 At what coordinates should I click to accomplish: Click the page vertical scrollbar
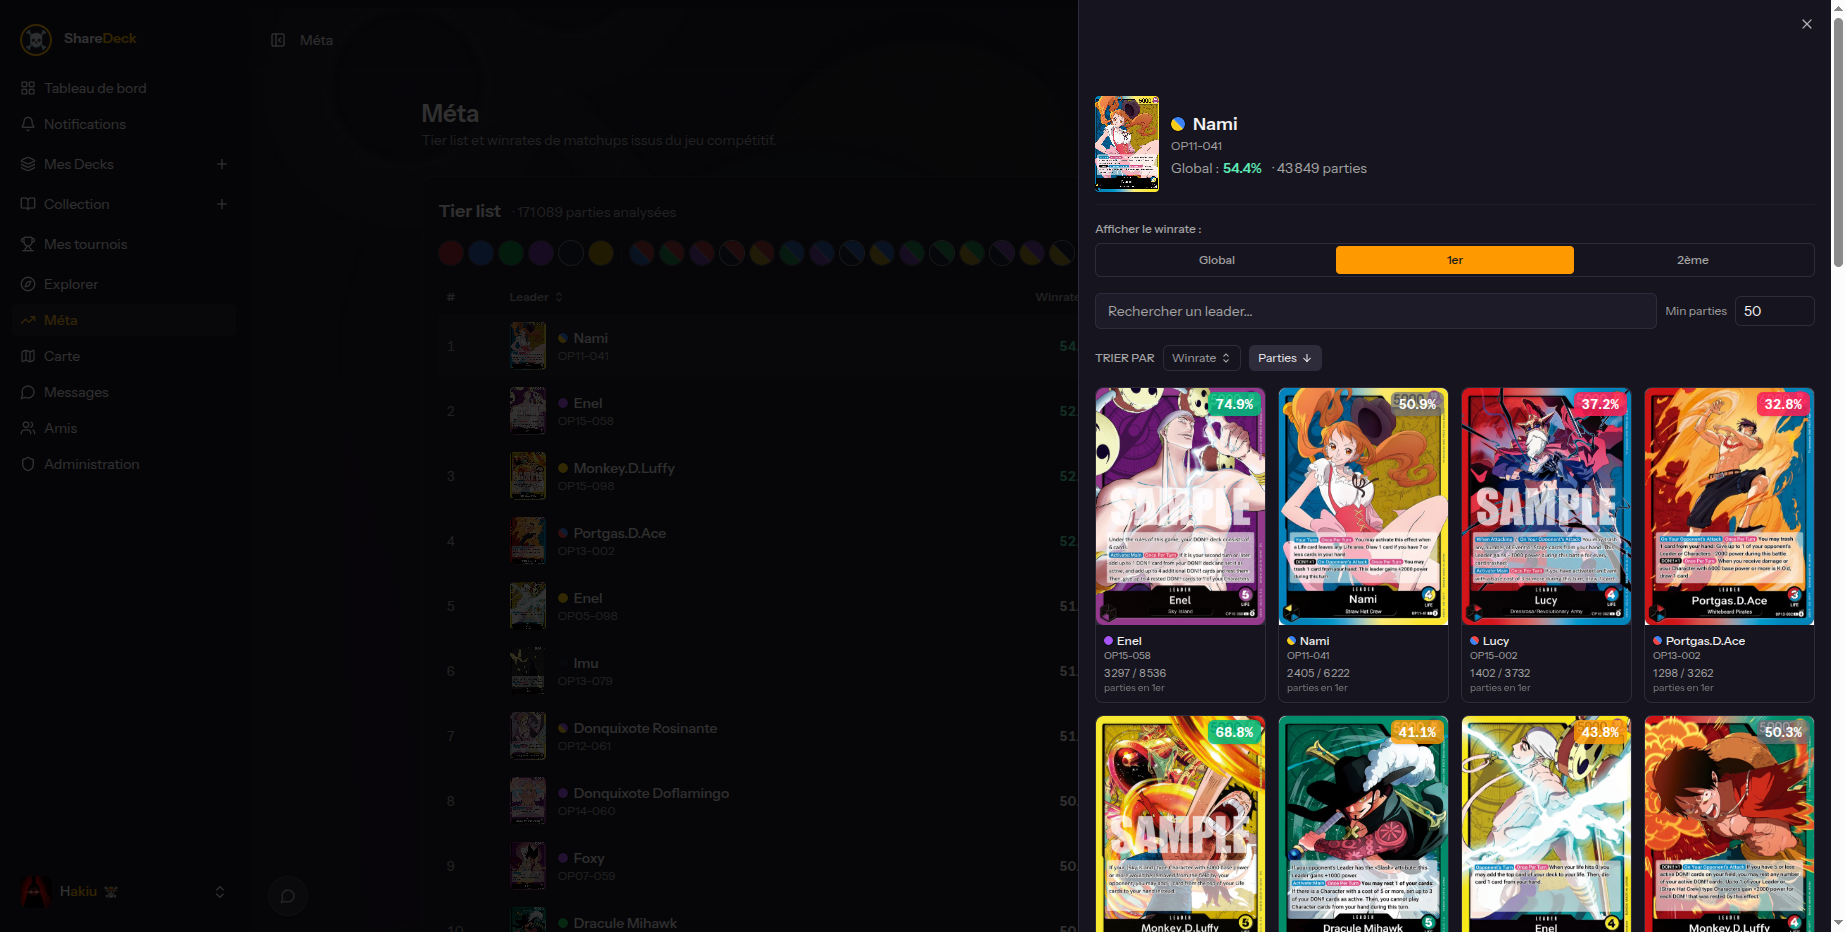pos(1838,140)
